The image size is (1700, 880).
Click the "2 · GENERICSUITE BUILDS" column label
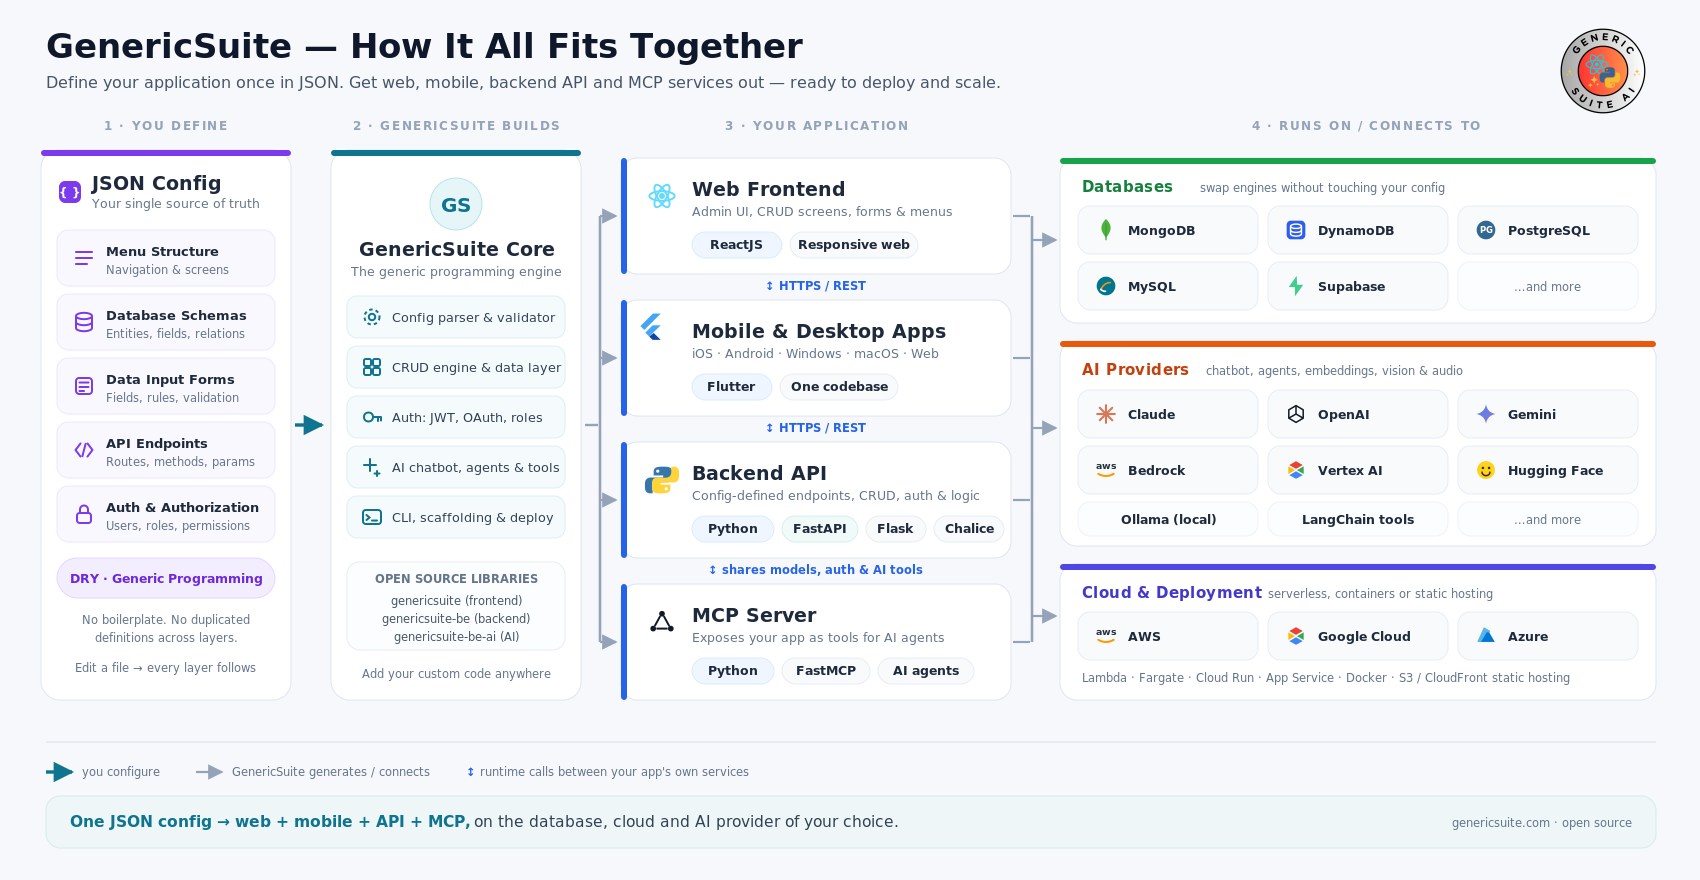pos(456,126)
